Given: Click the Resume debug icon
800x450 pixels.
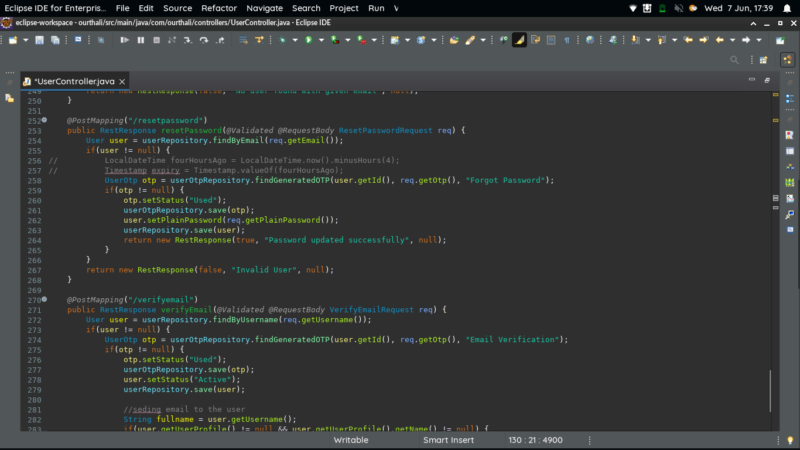Looking at the screenshot, I should point(124,40).
